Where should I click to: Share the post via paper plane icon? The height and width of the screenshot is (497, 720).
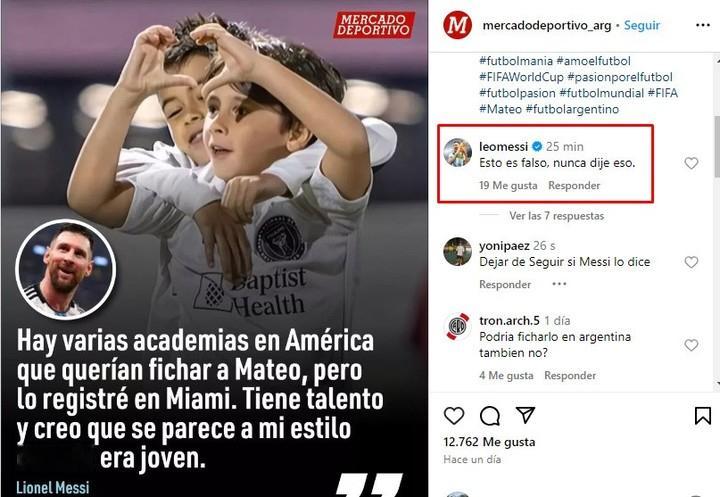point(525,415)
